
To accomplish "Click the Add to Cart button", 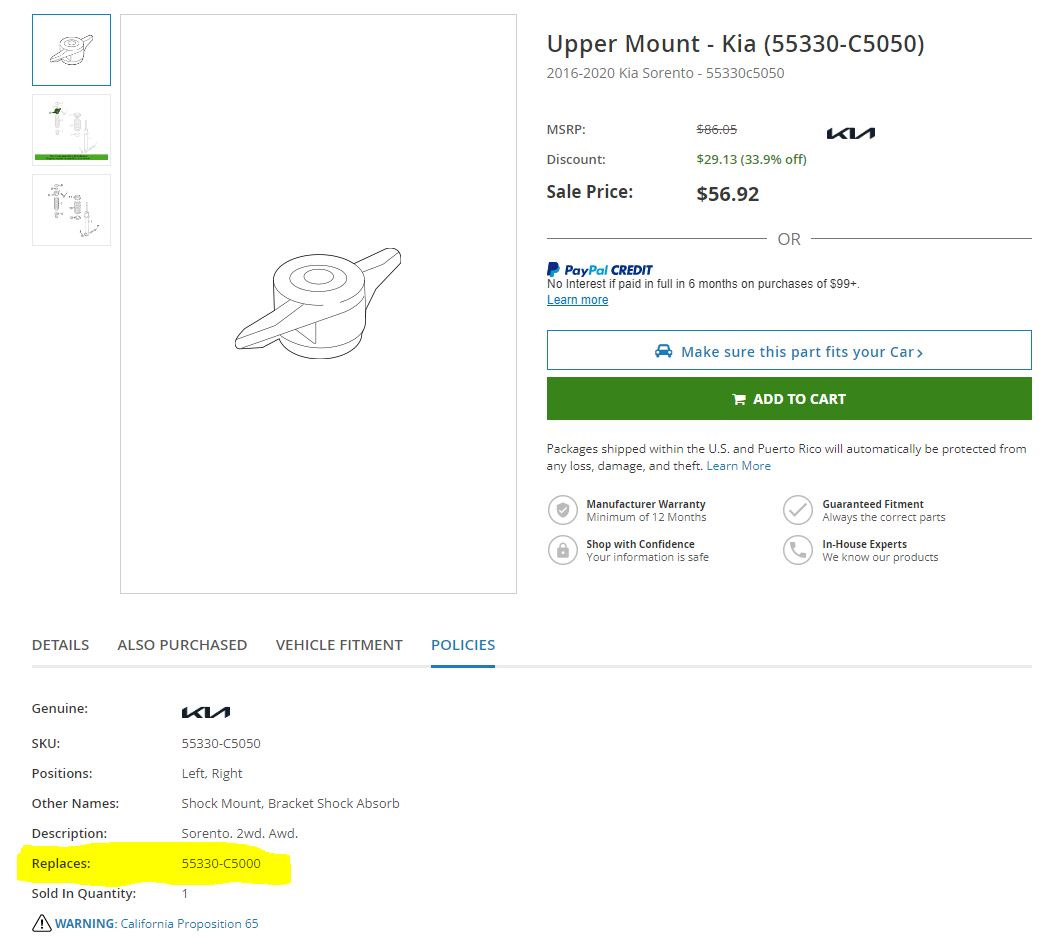I will pos(789,399).
